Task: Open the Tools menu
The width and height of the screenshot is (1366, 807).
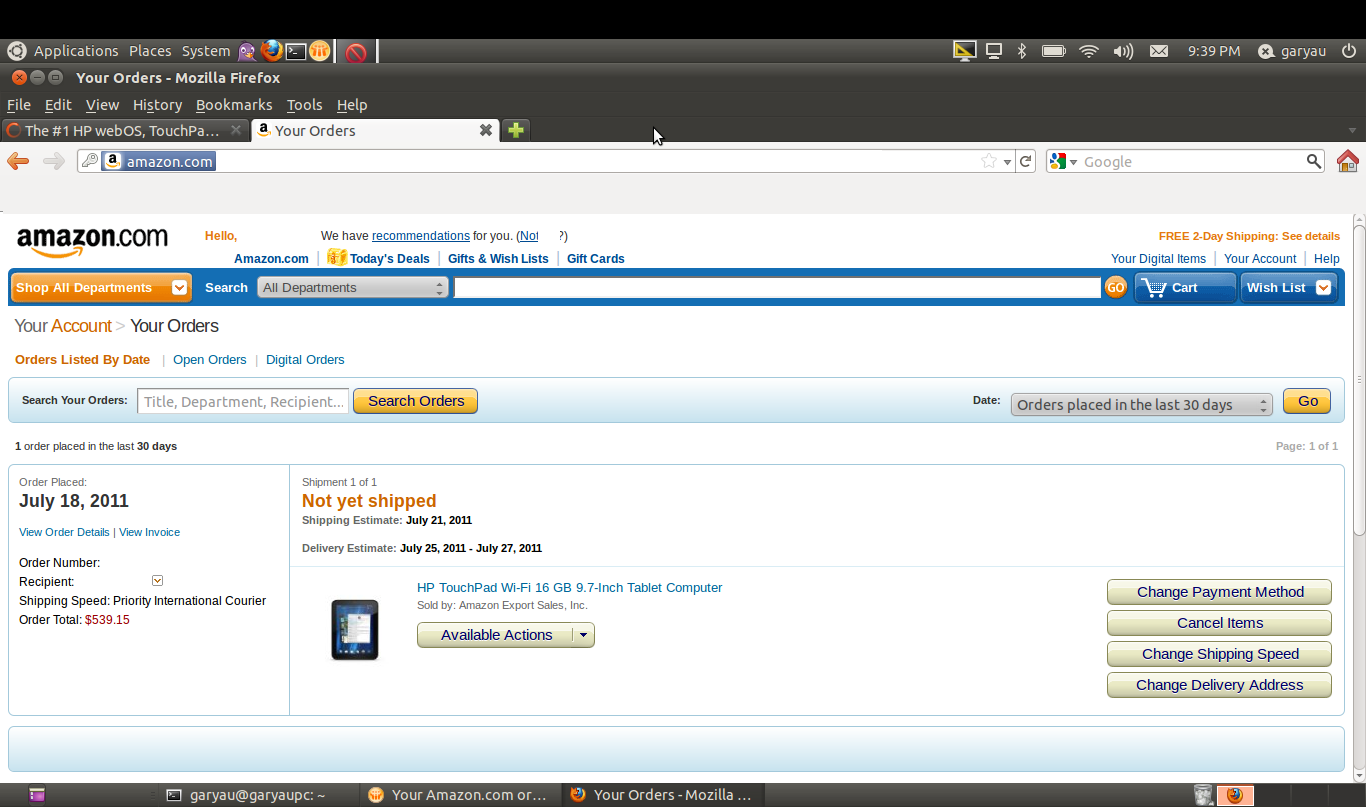Action: [305, 105]
